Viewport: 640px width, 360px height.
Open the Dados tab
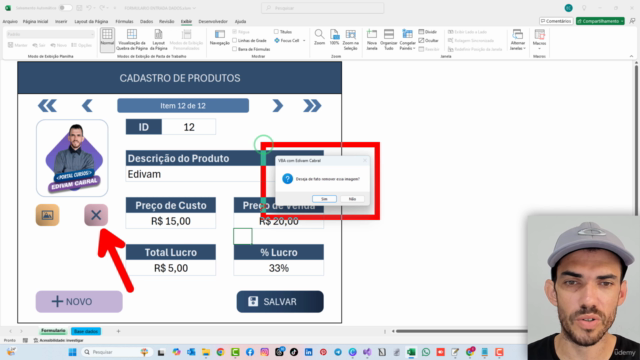[146, 21]
